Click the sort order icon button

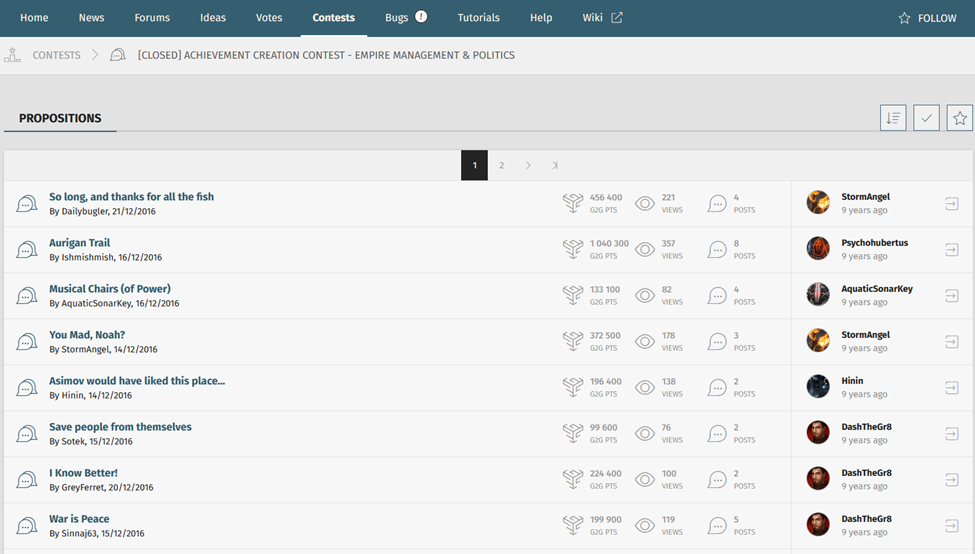click(893, 118)
